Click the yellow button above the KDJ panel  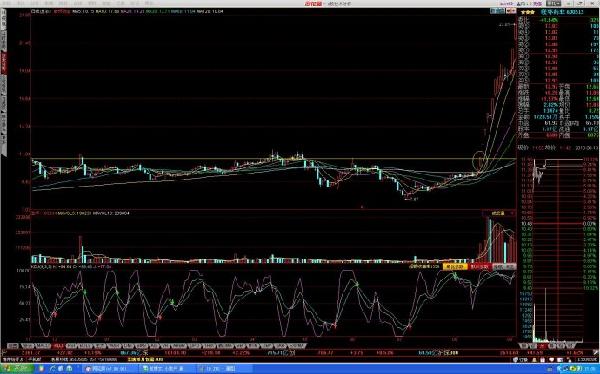tap(455, 266)
